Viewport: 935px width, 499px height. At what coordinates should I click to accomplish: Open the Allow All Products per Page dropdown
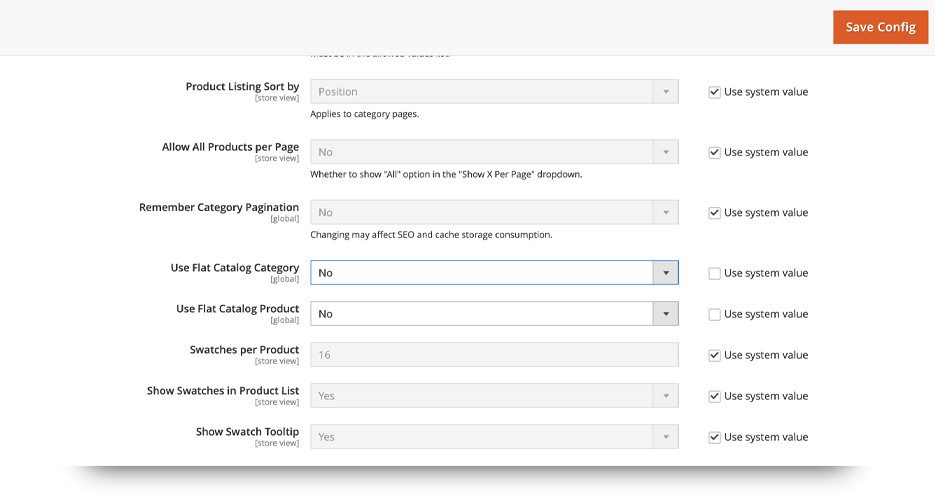coord(494,152)
